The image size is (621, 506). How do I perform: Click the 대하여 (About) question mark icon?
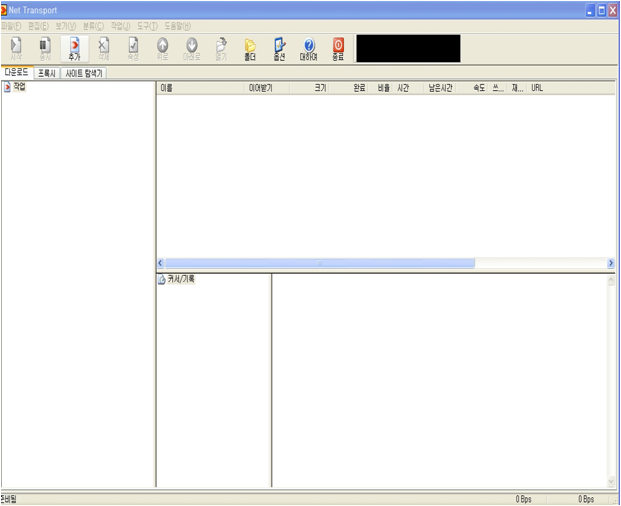(x=309, y=49)
